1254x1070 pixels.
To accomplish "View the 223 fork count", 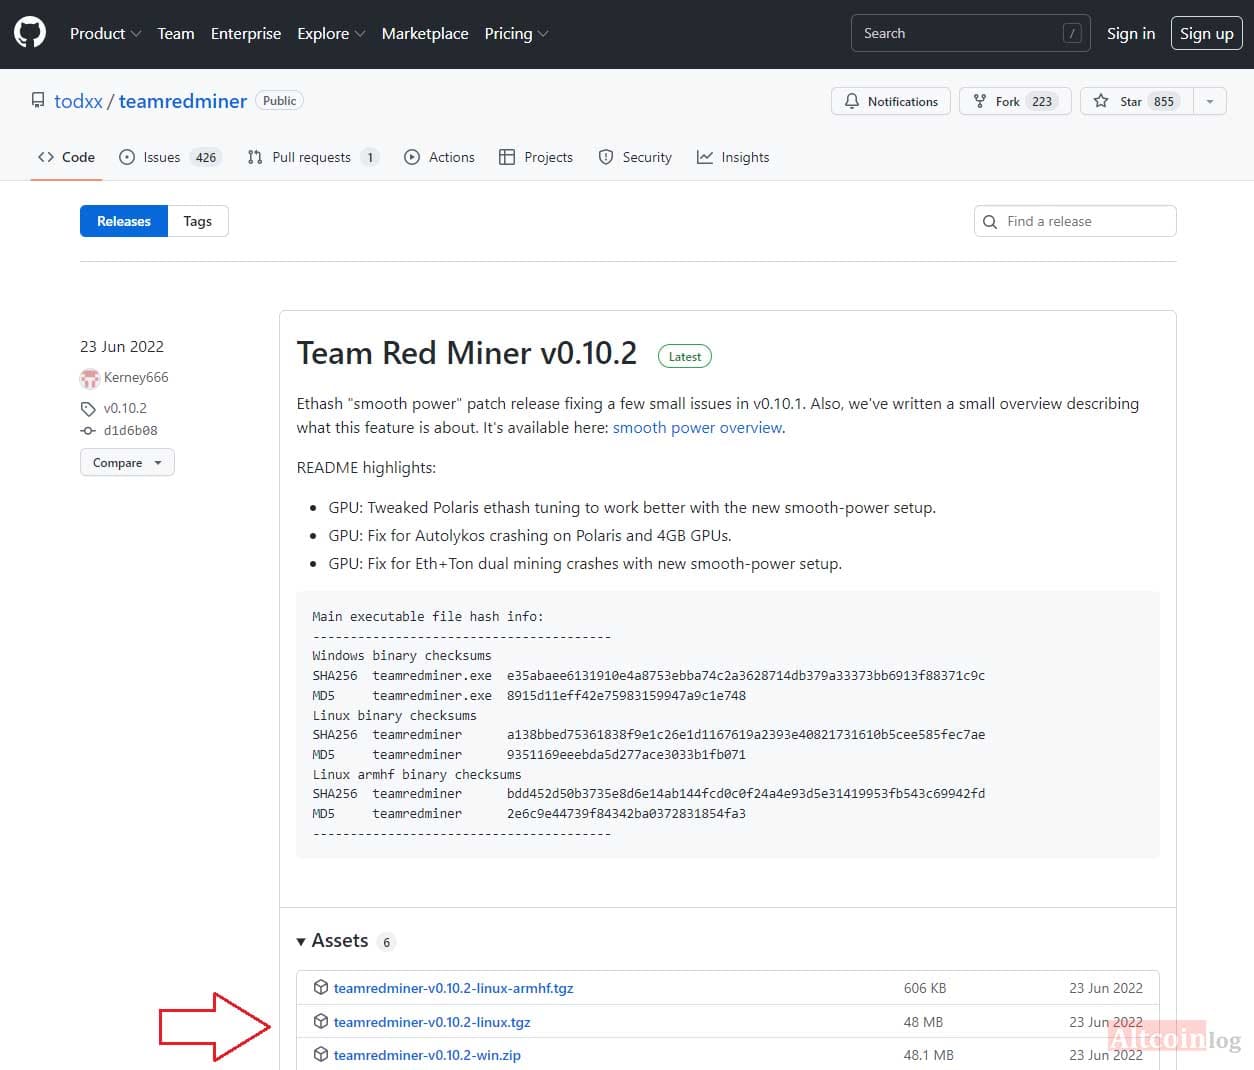I will [1042, 101].
